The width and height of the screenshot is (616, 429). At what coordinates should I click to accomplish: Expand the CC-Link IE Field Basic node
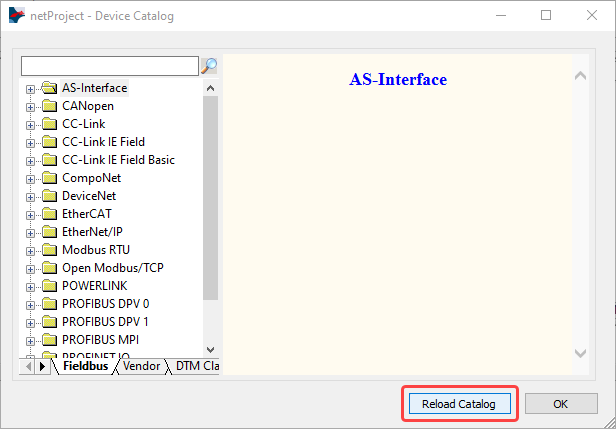[30, 161]
